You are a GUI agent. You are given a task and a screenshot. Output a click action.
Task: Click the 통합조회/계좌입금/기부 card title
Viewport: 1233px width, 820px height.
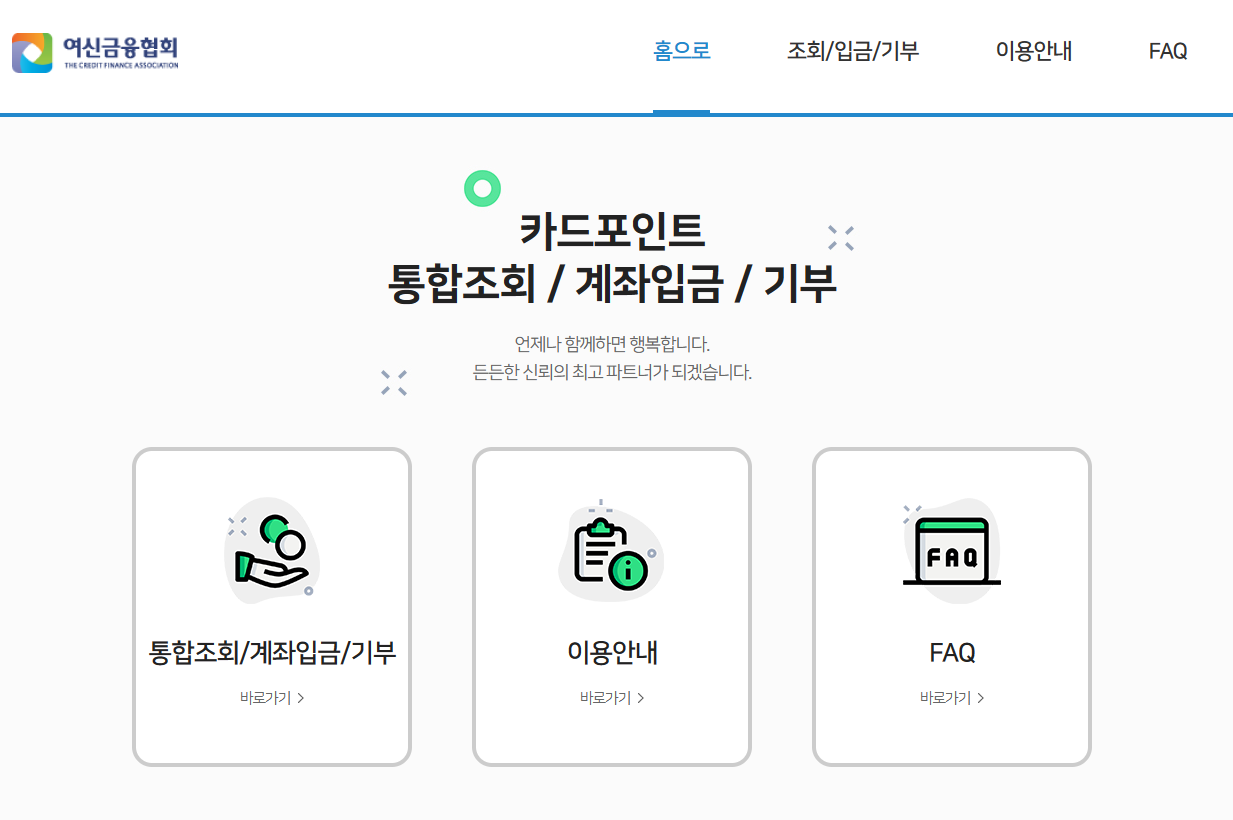(271, 652)
